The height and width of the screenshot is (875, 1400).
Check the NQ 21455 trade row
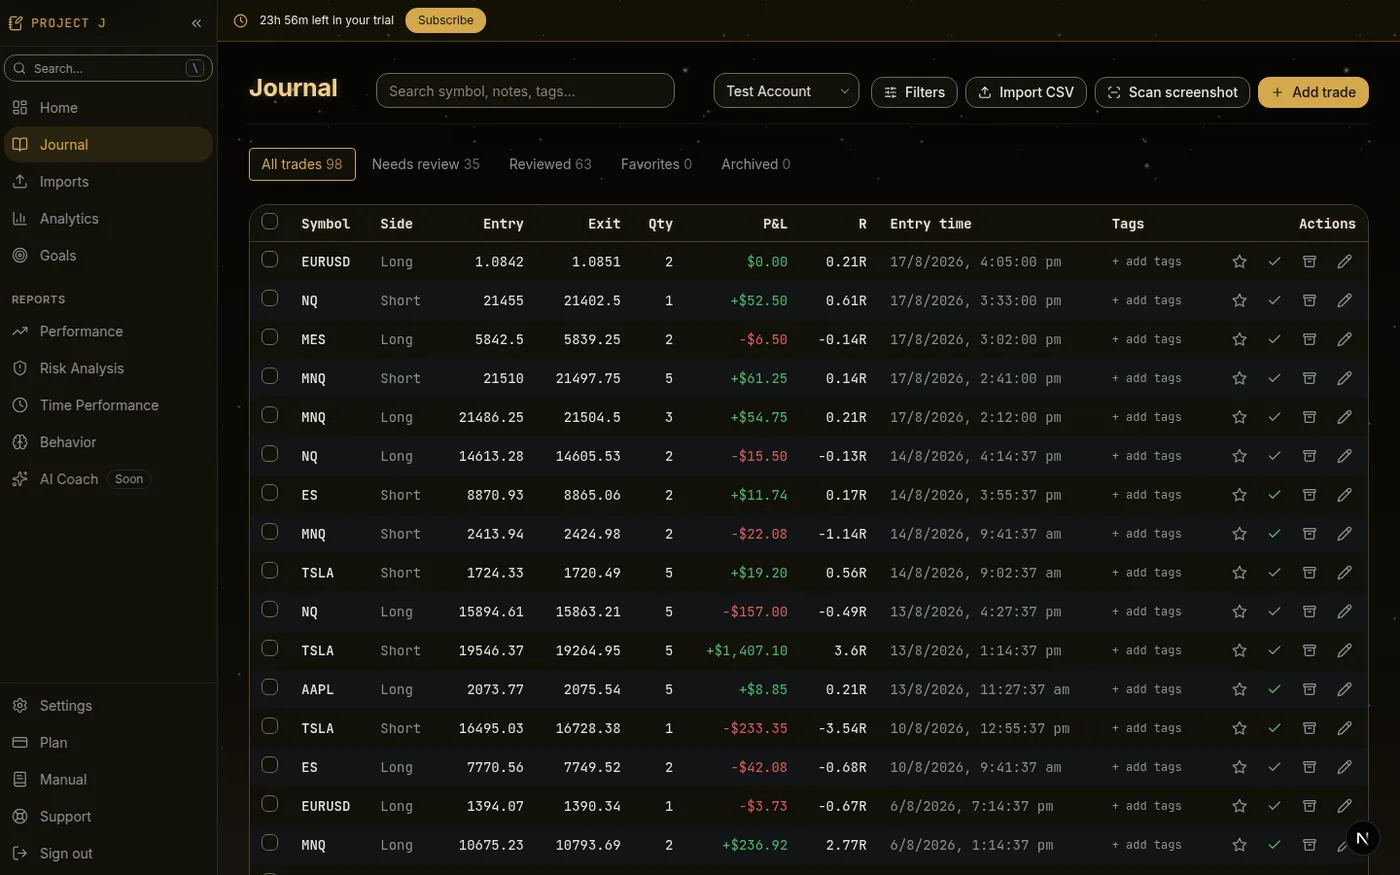270,298
